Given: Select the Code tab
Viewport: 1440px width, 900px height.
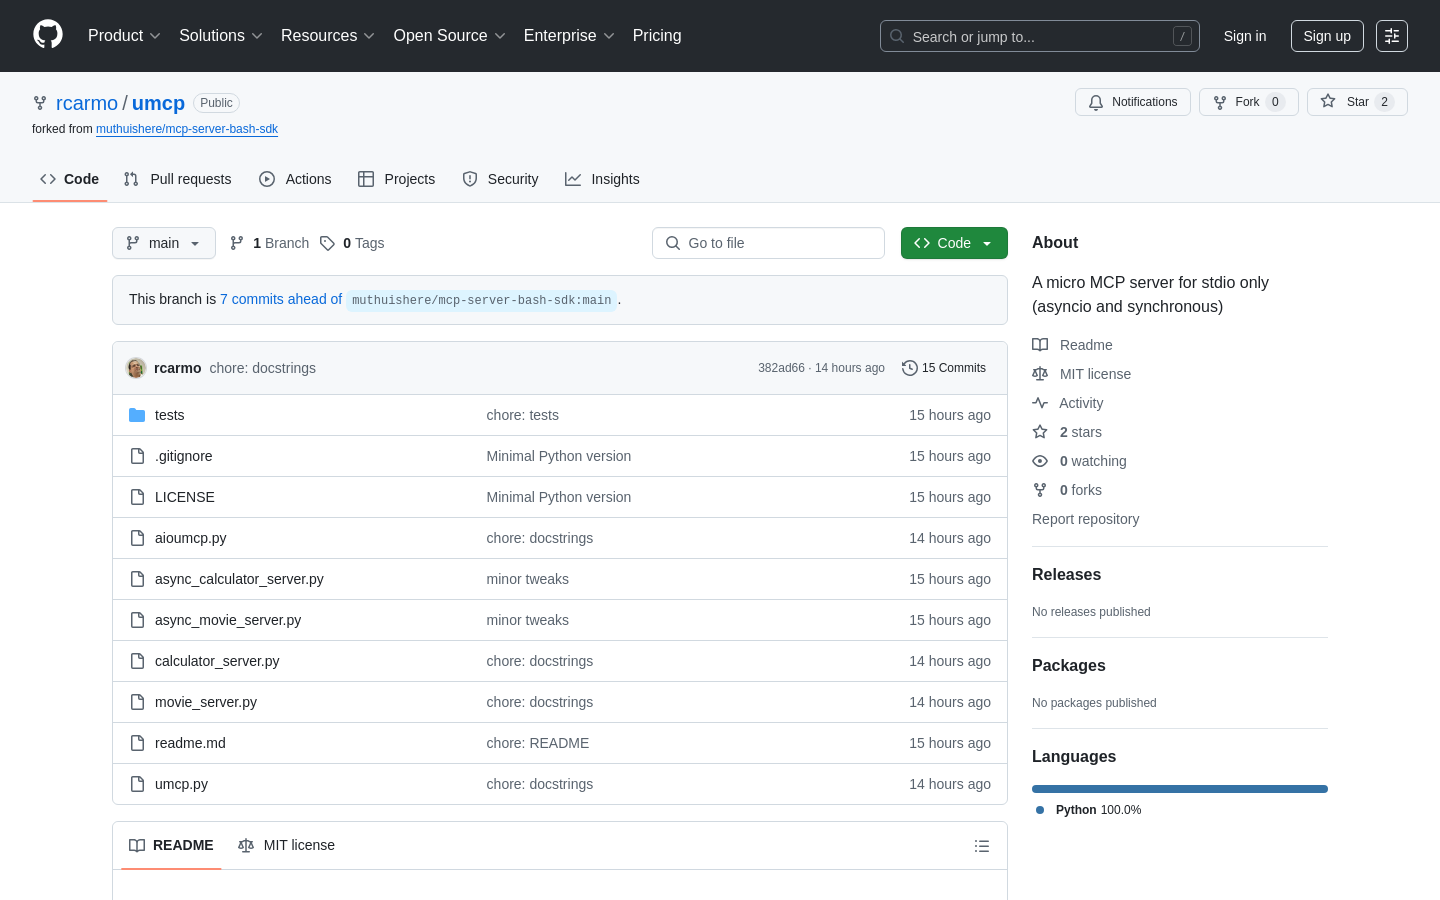Looking at the screenshot, I should (x=70, y=179).
